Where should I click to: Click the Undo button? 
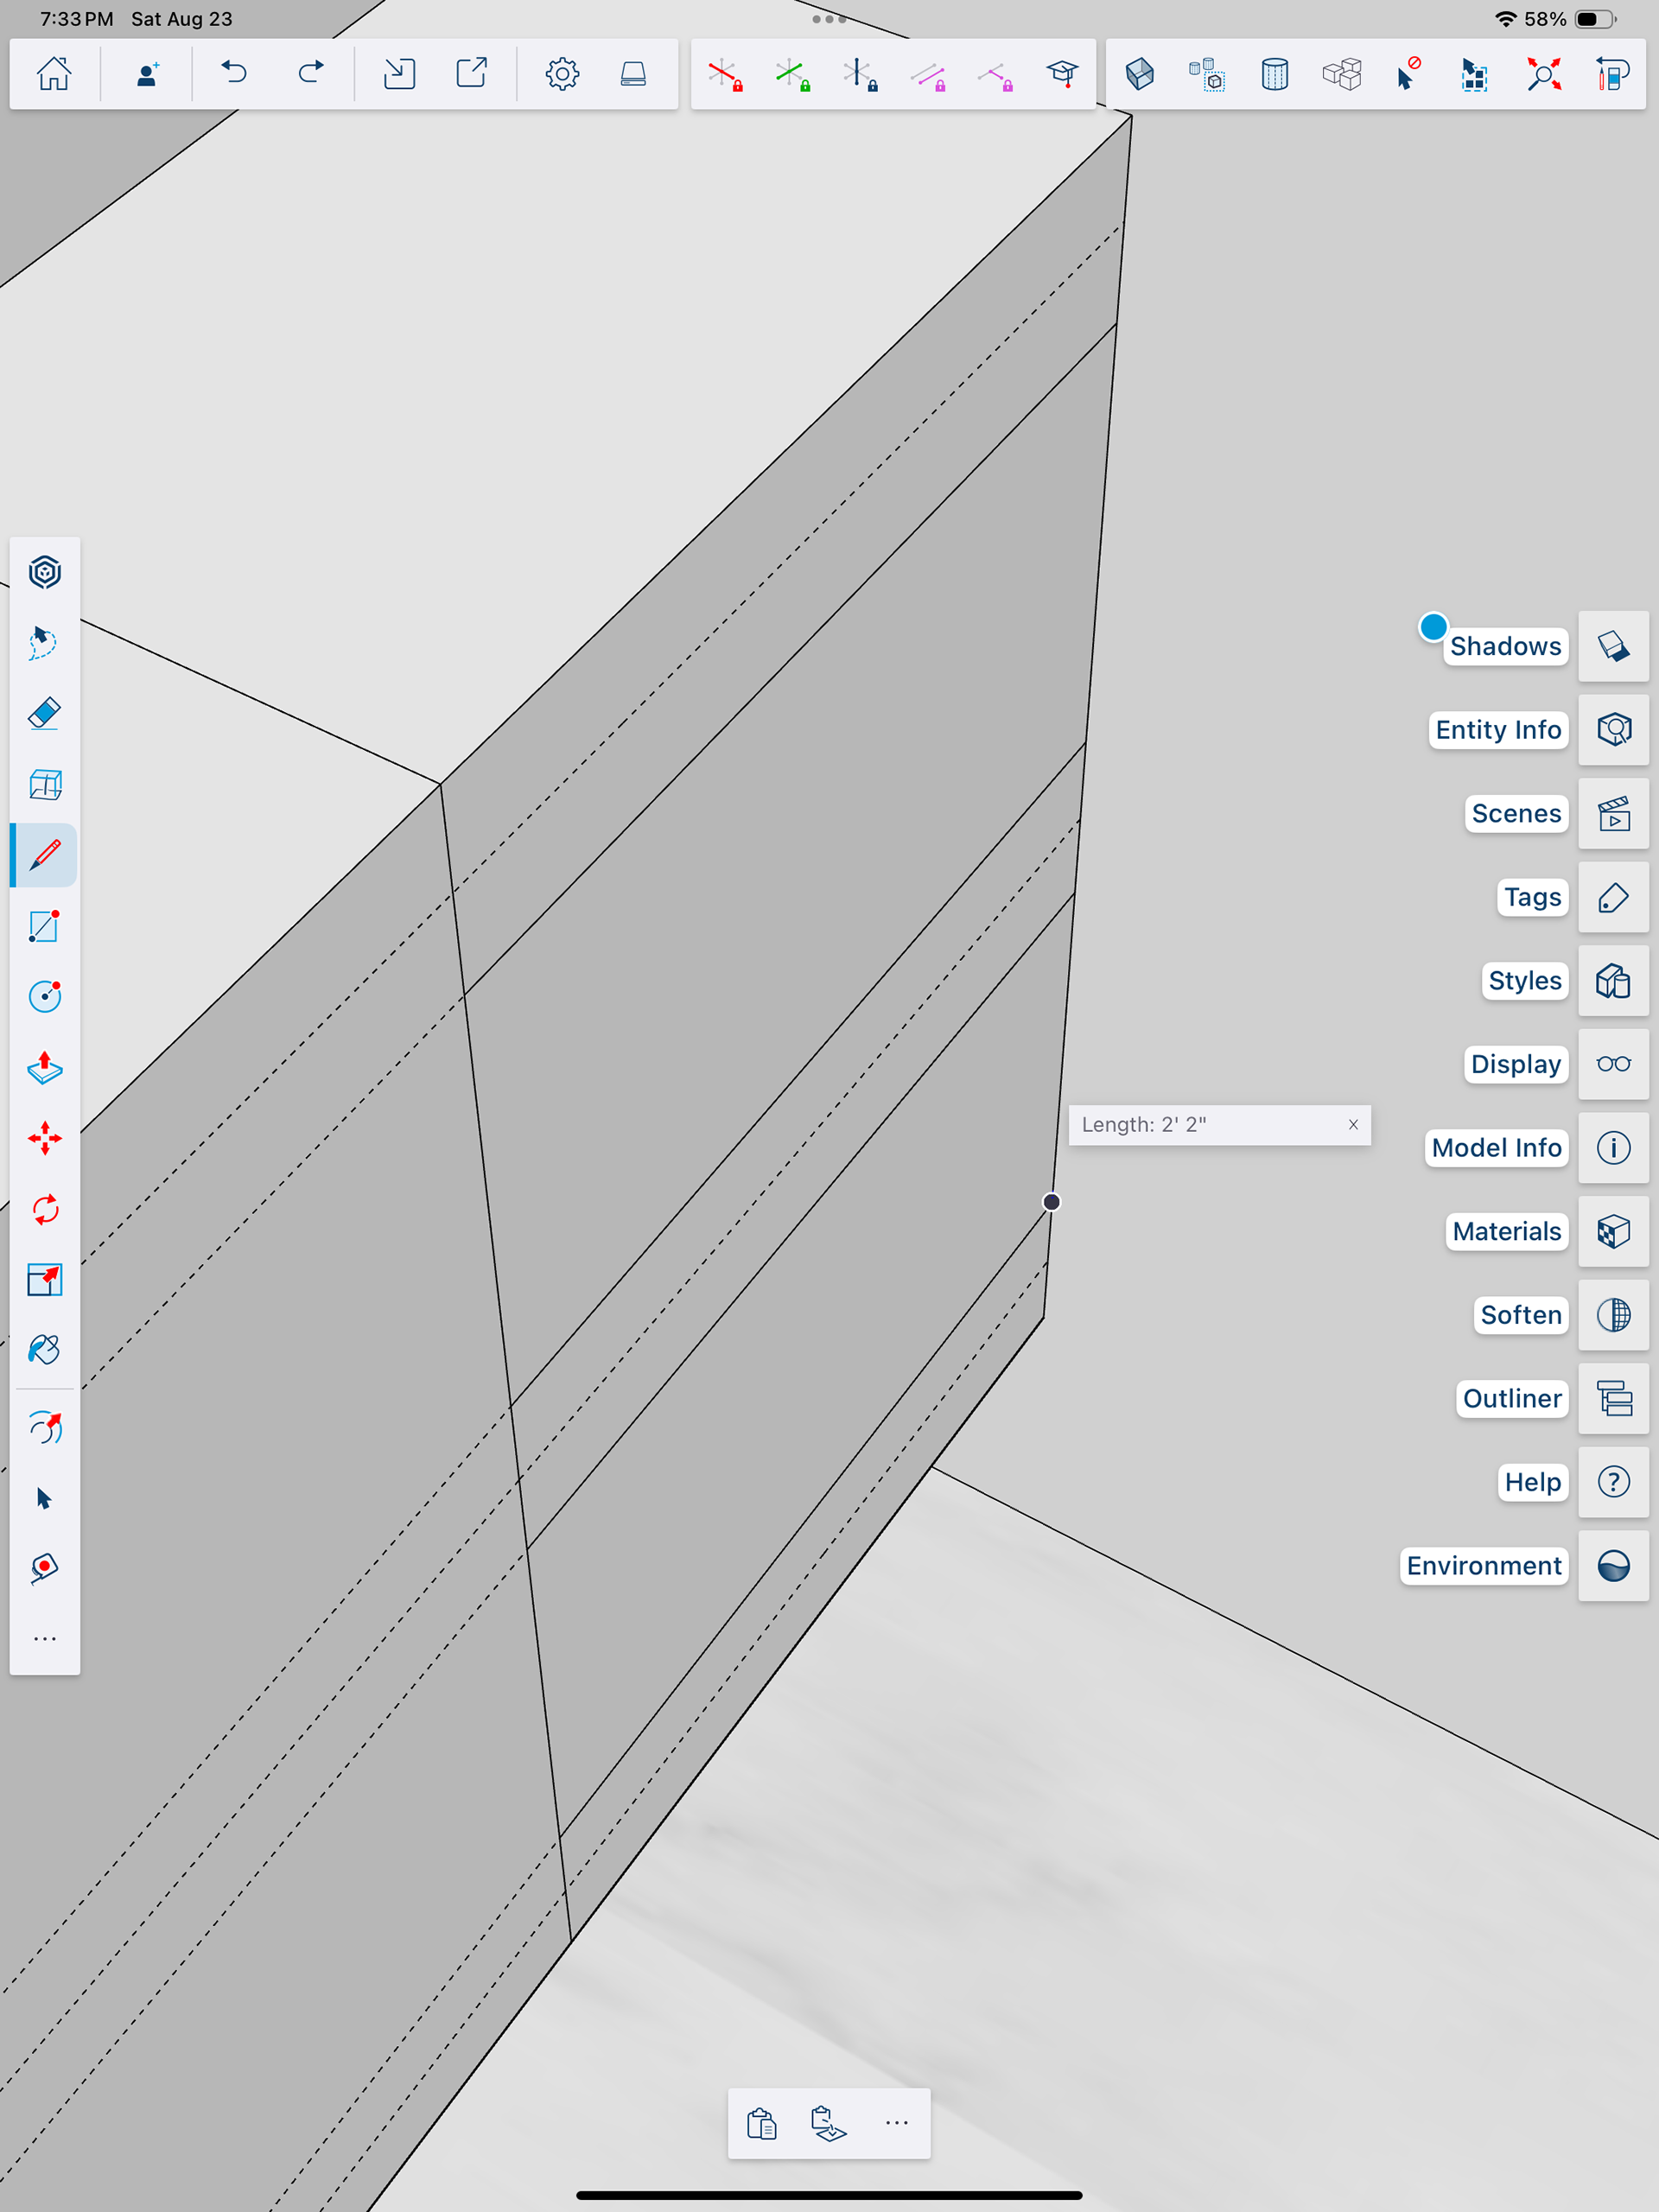(234, 74)
